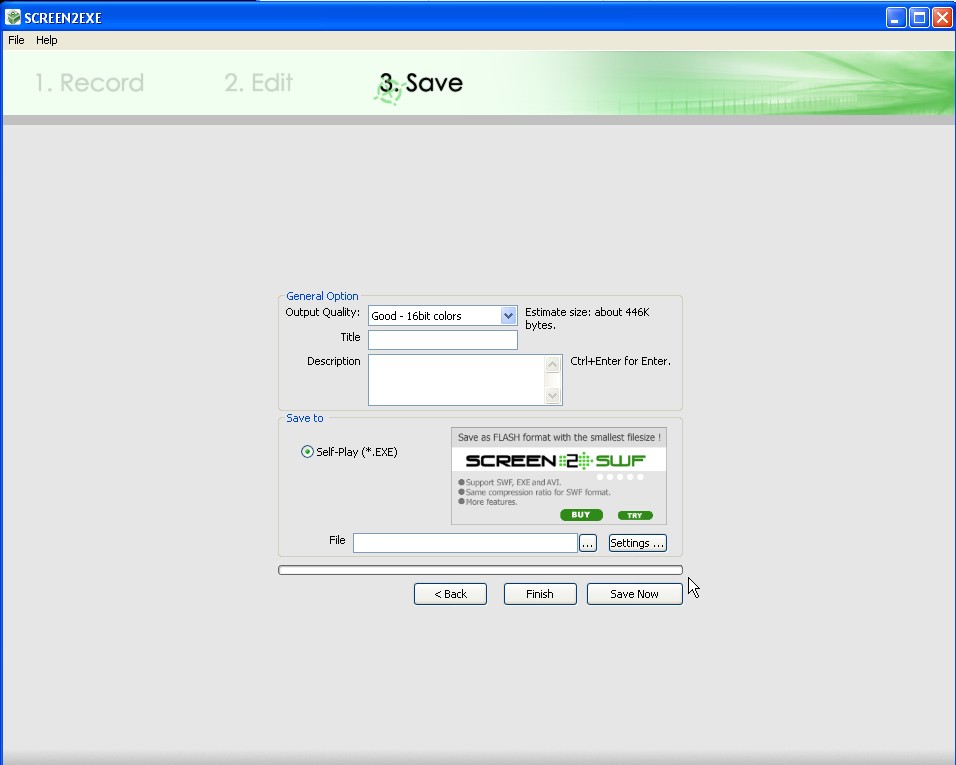Click the 'Ctrl+Enter for Enter.' hint text
956x765 pixels.
click(x=620, y=361)
